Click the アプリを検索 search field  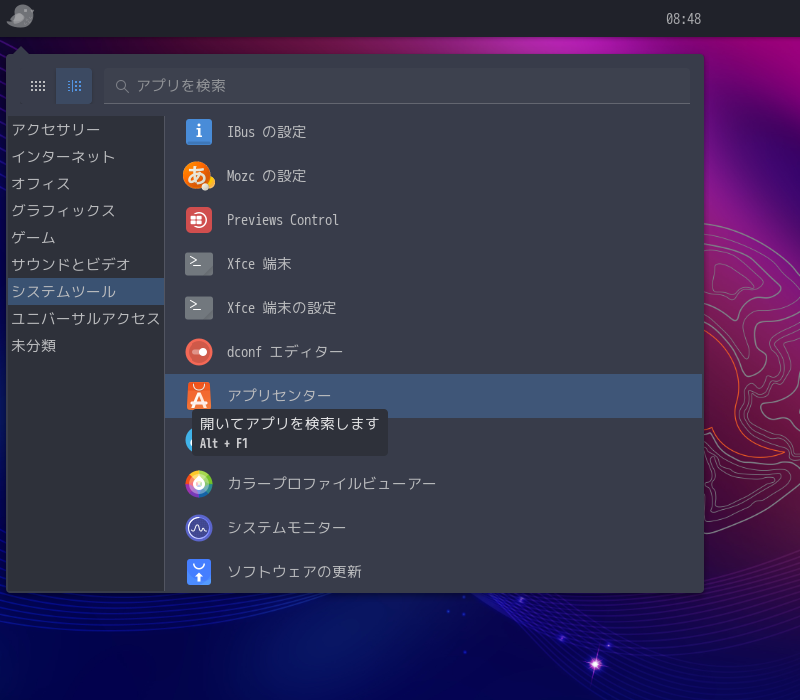pyautogui.click(x=397, y=86)
